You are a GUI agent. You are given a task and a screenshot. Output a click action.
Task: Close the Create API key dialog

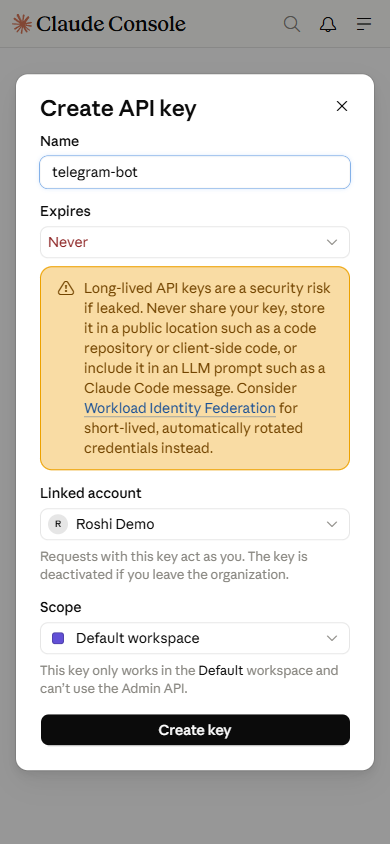tap(342, 107)
